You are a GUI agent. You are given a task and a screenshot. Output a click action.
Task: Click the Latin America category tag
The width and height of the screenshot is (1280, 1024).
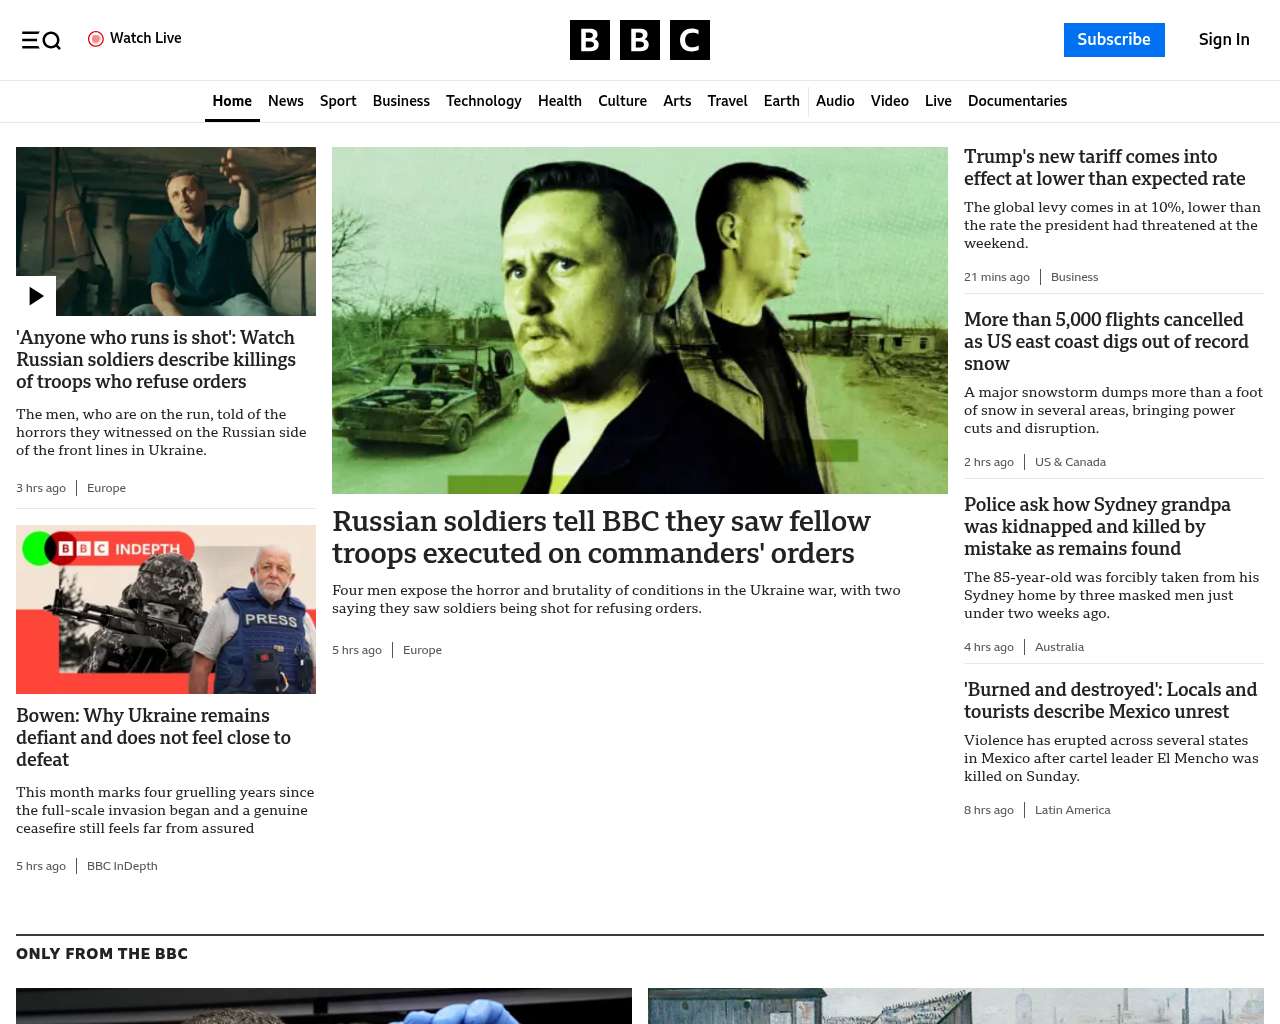point(1072,810)
